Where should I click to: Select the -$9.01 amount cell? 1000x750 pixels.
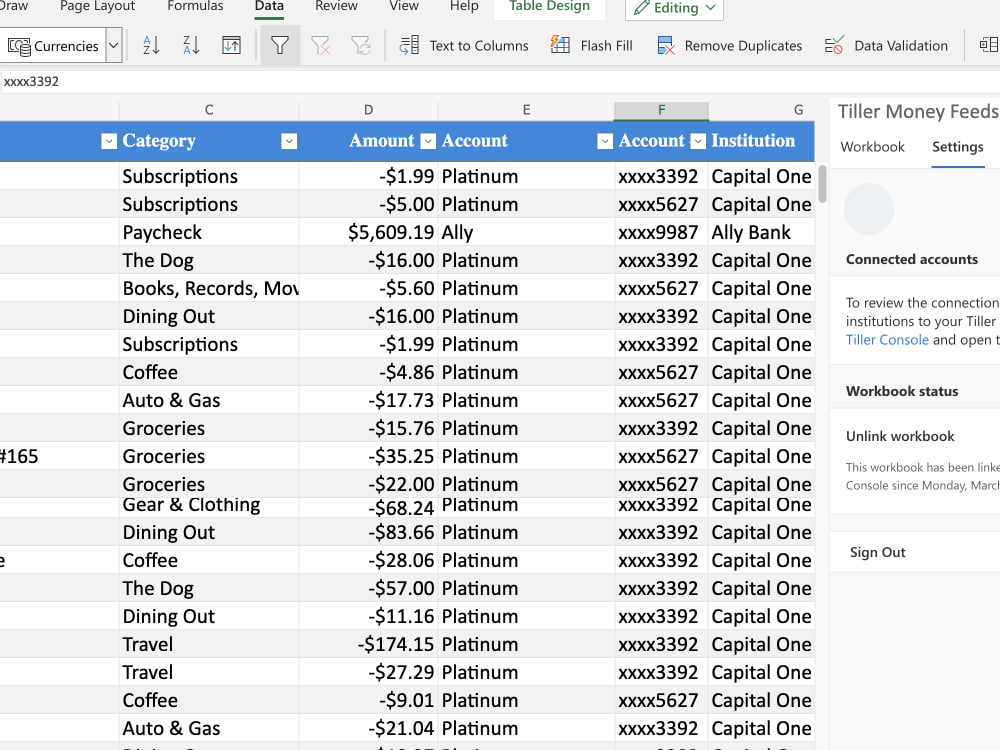(368, 700)
